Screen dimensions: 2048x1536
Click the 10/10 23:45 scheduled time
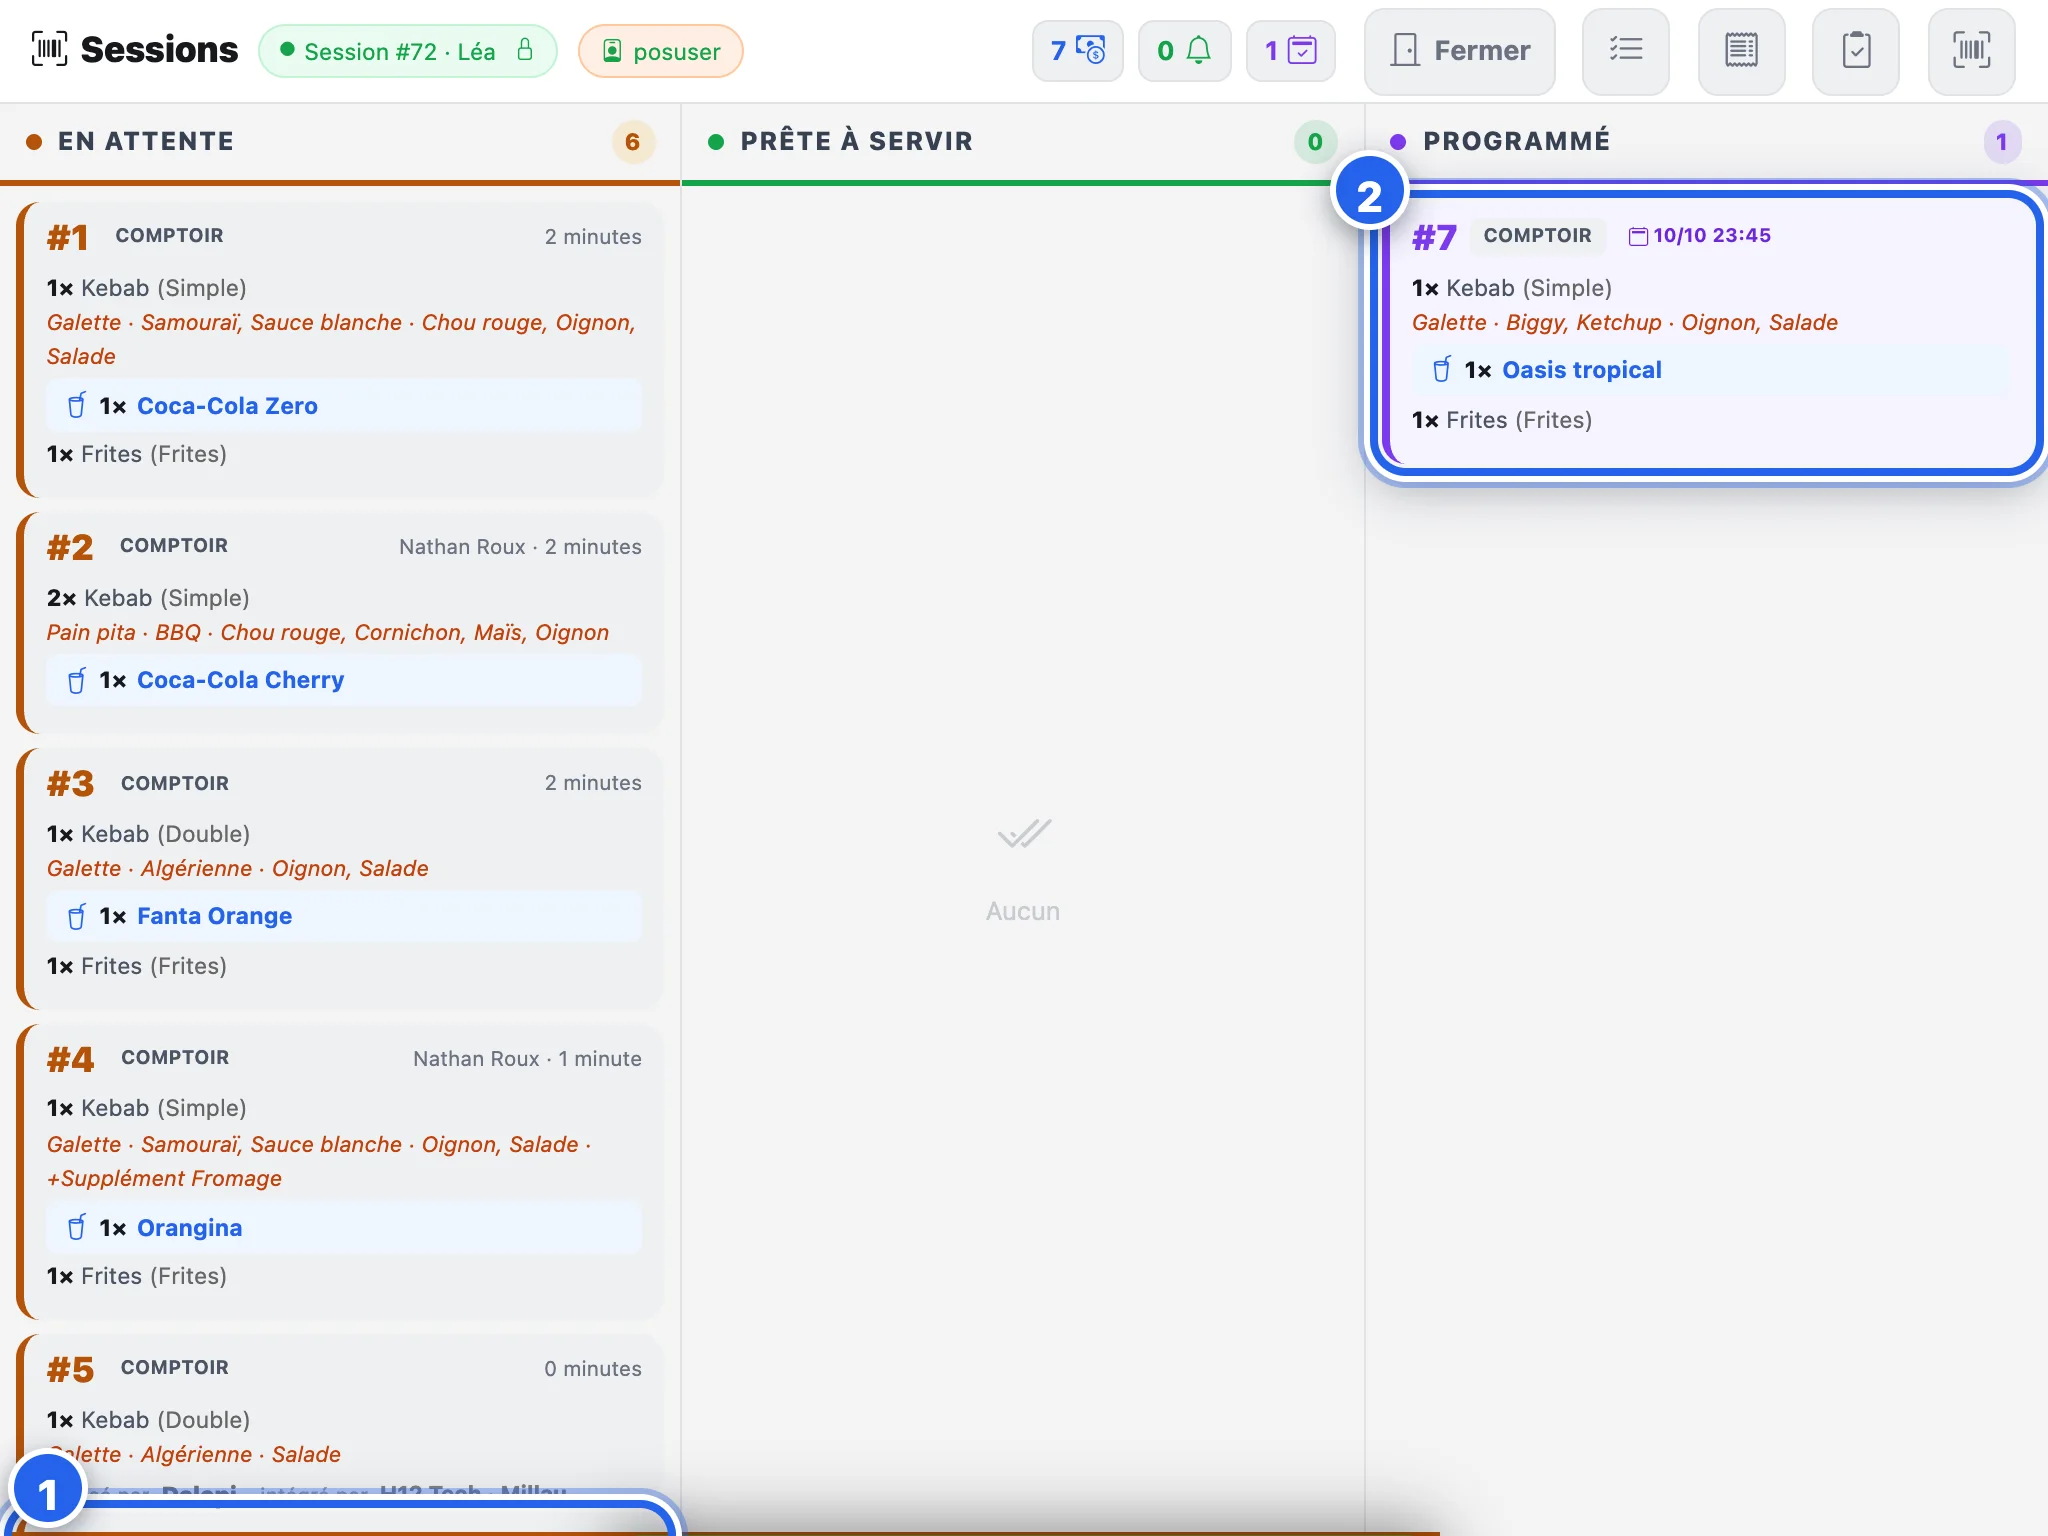point(1711,235)
